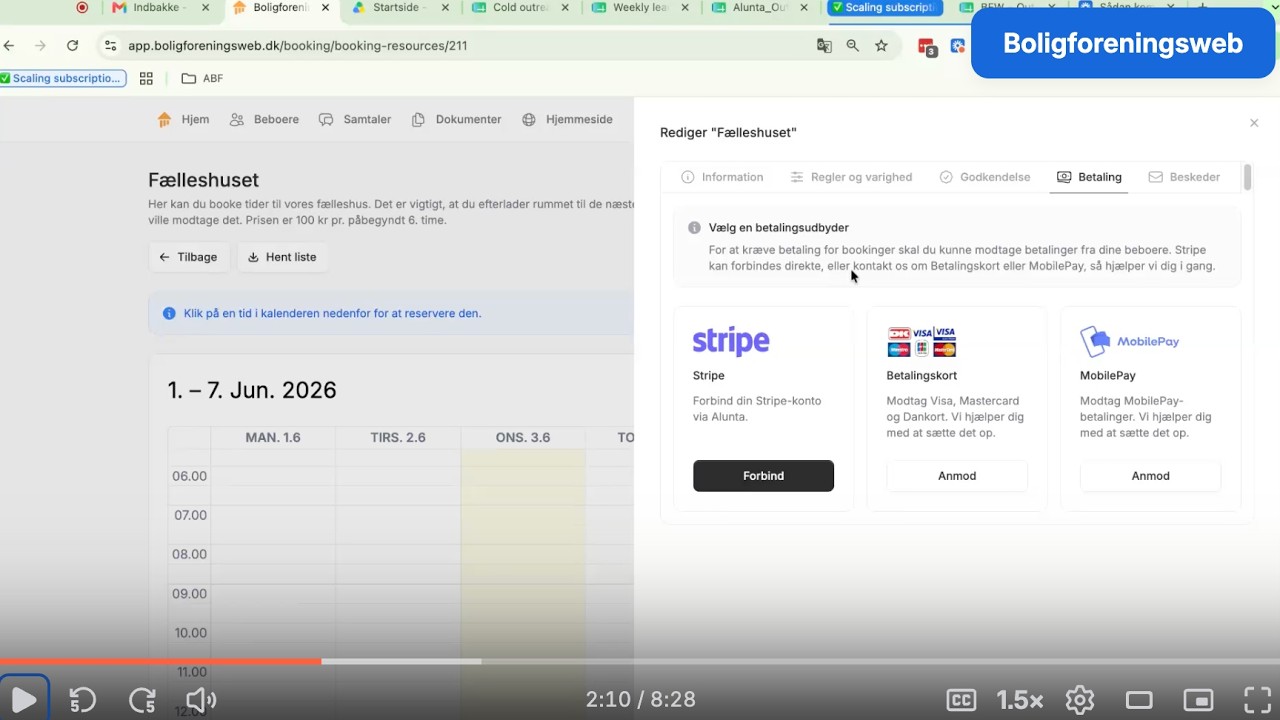Click the Forbind button for Stripe
This screenshot has height=720, width=1280.
tap(763, 476)
